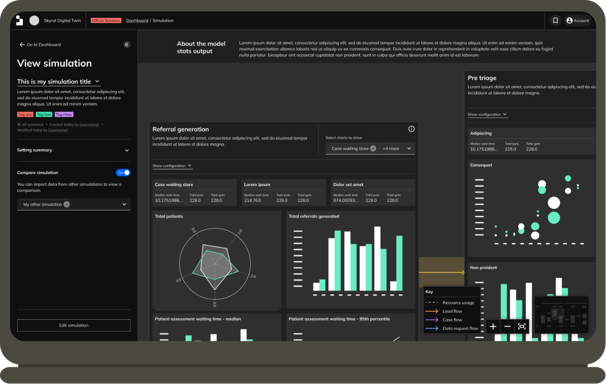This screenshot has width=606, height=384.
Task: Expand Show configuration in Pre triage
Action: point(487,115)
